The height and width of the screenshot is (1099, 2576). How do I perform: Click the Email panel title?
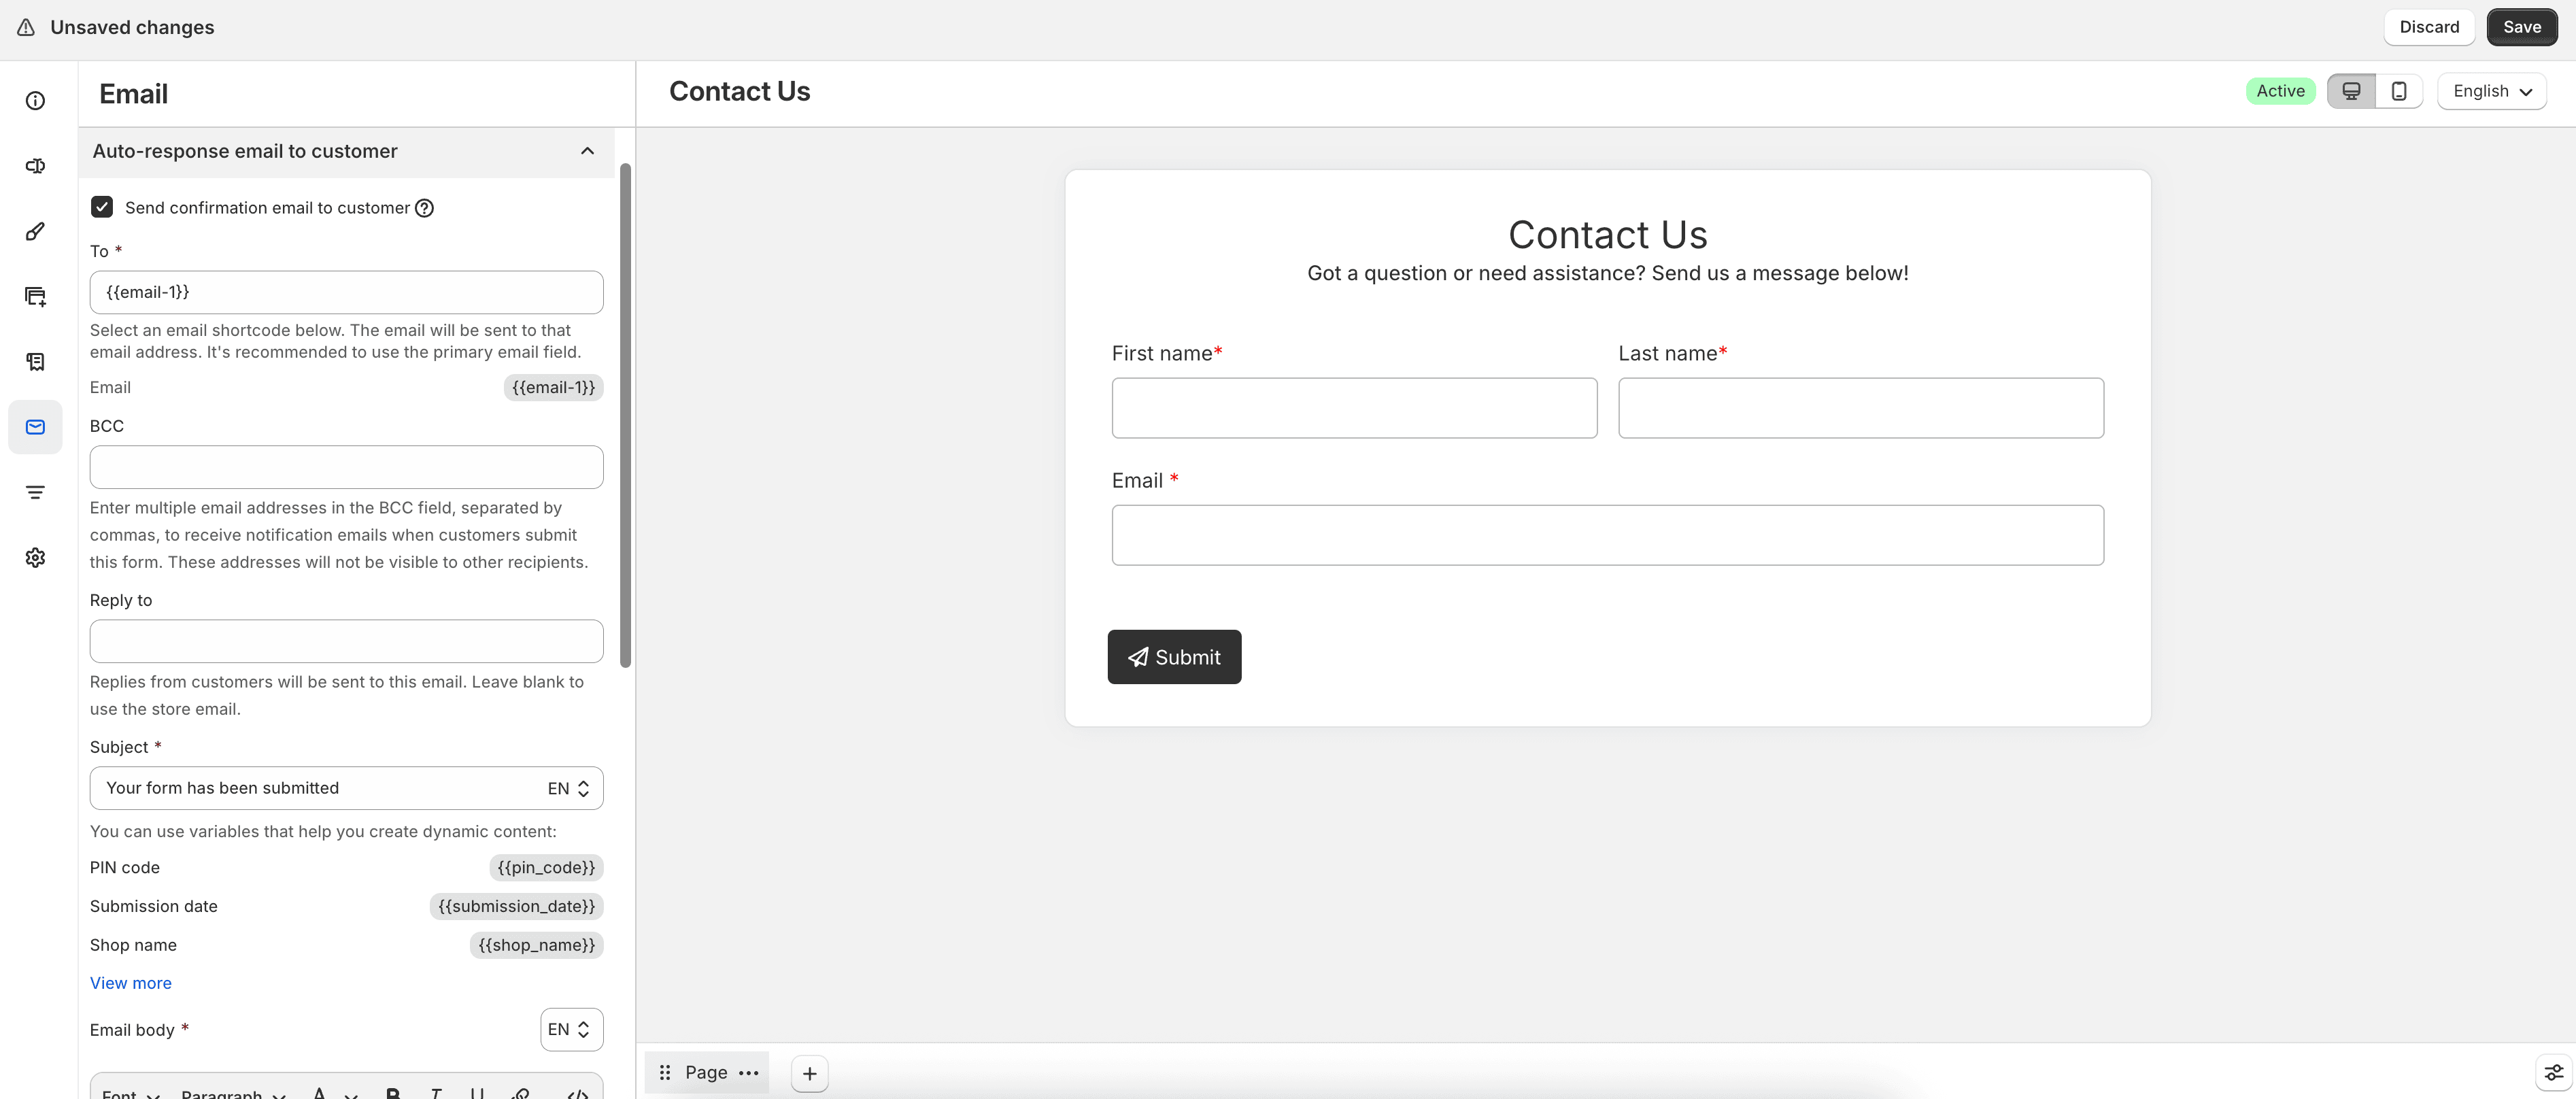pyautogui.click(x=133, y=94)
